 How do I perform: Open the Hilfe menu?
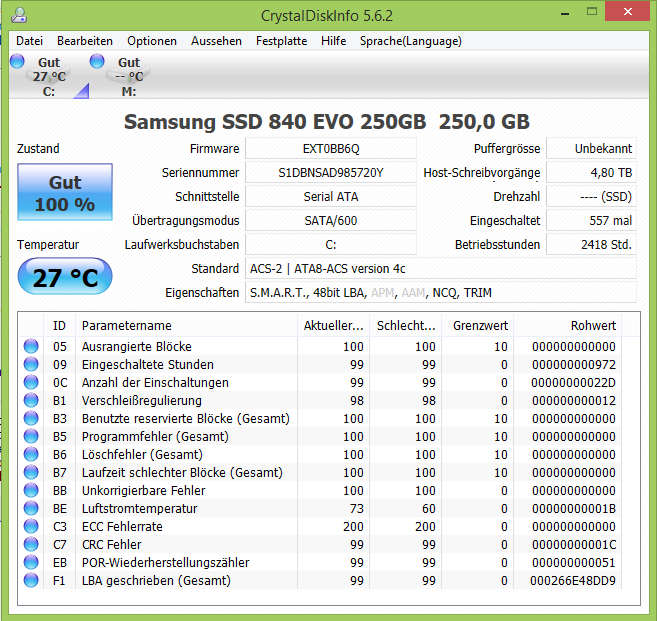click(x=334, y=41)
